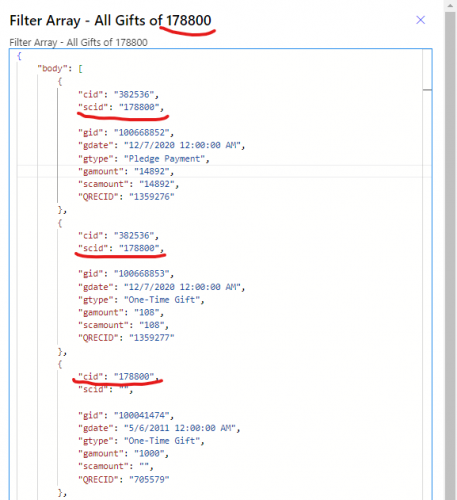457x500 pixels.
Task: Click the QRECID "1359277" line
Action: point(126,338)
